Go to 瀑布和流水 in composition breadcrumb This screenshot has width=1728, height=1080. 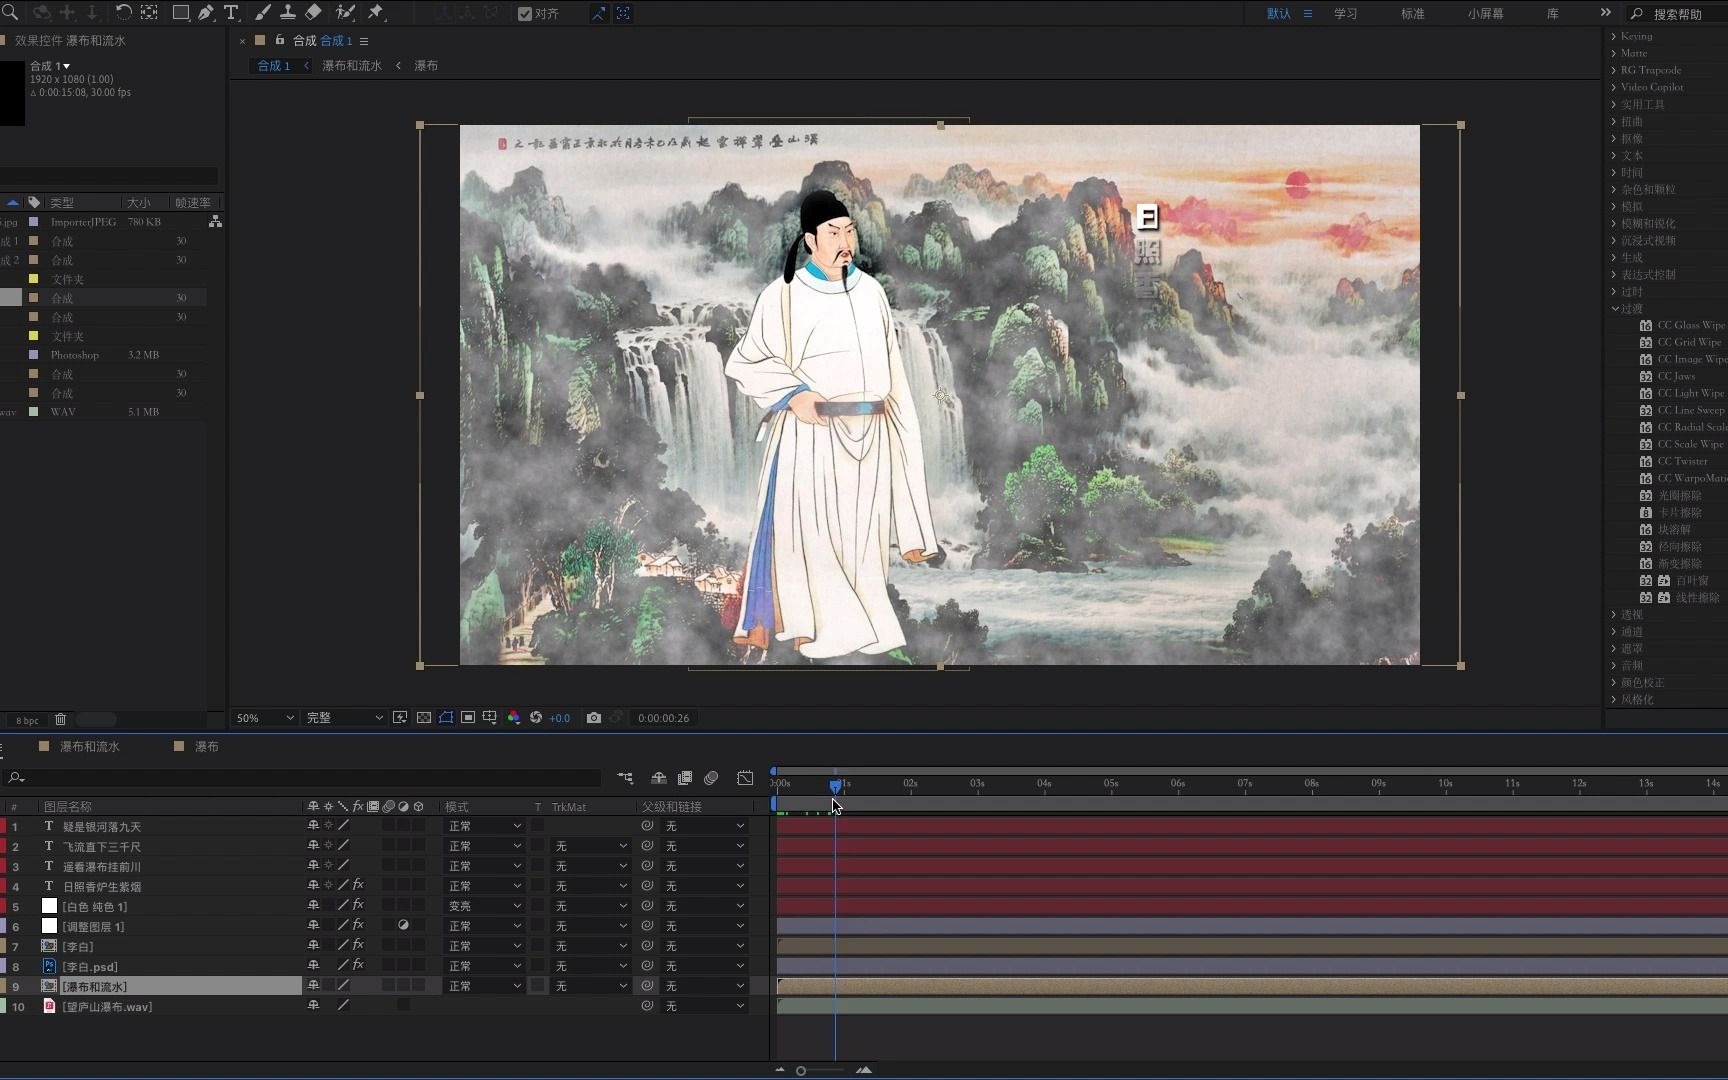351,66
